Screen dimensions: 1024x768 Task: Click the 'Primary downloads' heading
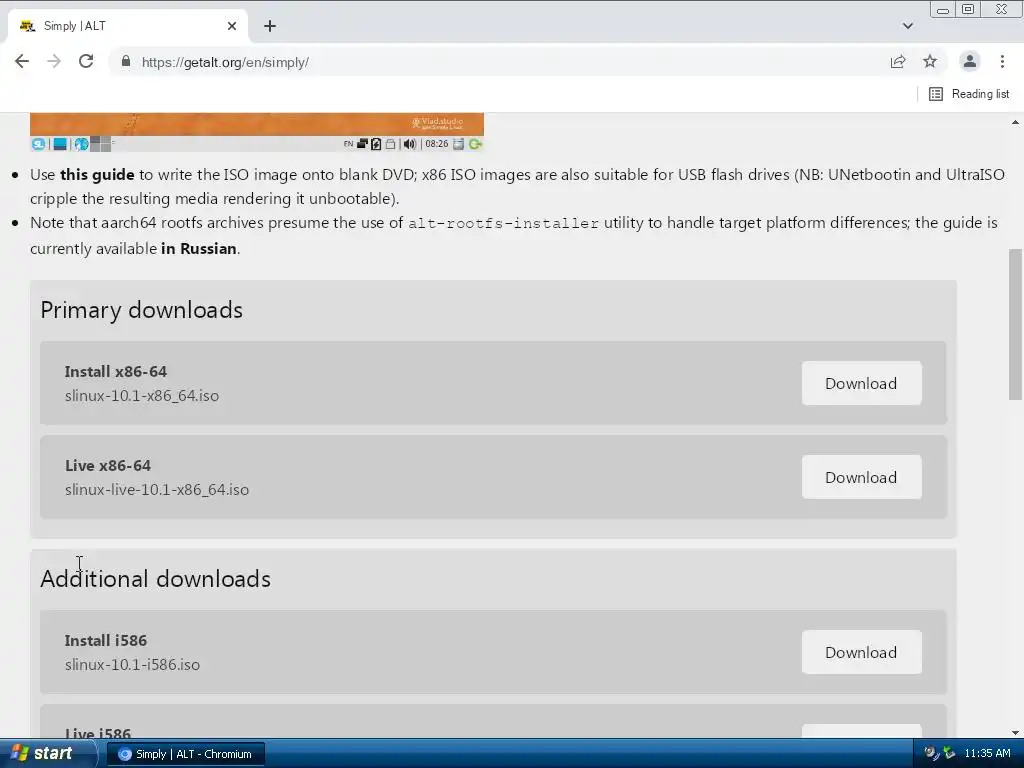(x=142, y=310)
